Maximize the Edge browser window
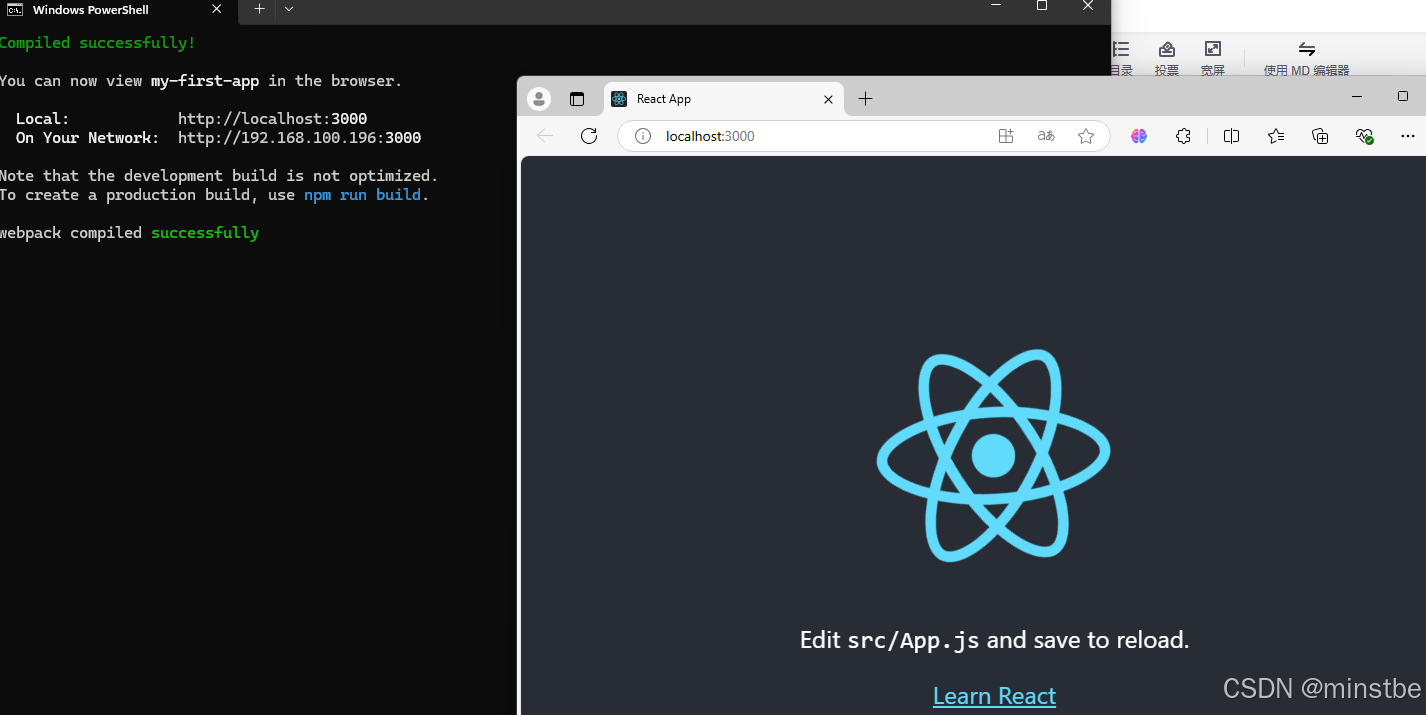The width and height of the screenshot is (1426, 715). 1403,97
